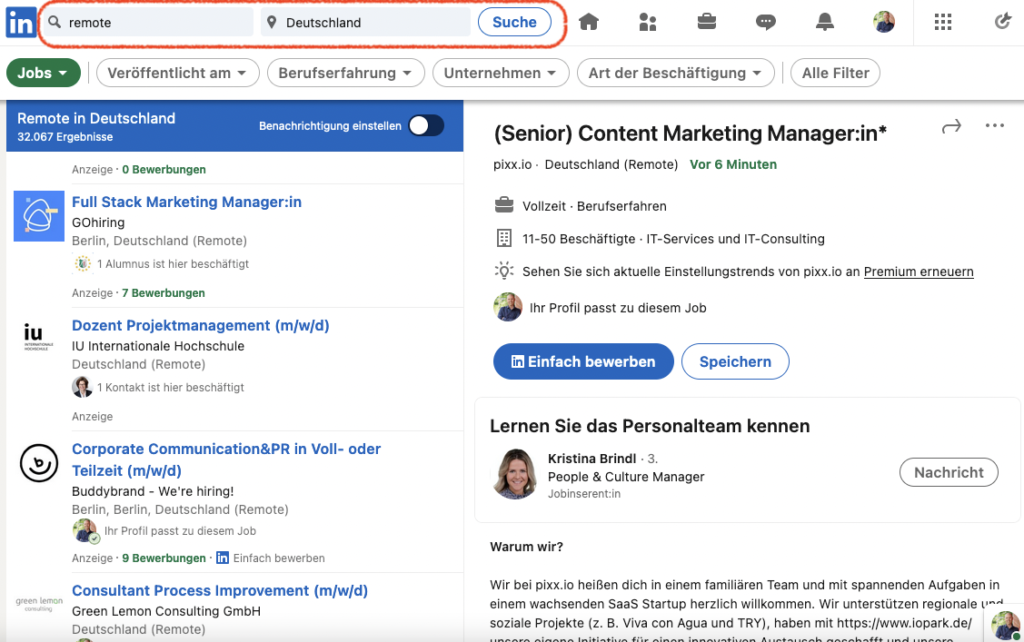Toggle Benachrichtigung einstellen switch
The image size is (1024, 642).
click(426, 125)
